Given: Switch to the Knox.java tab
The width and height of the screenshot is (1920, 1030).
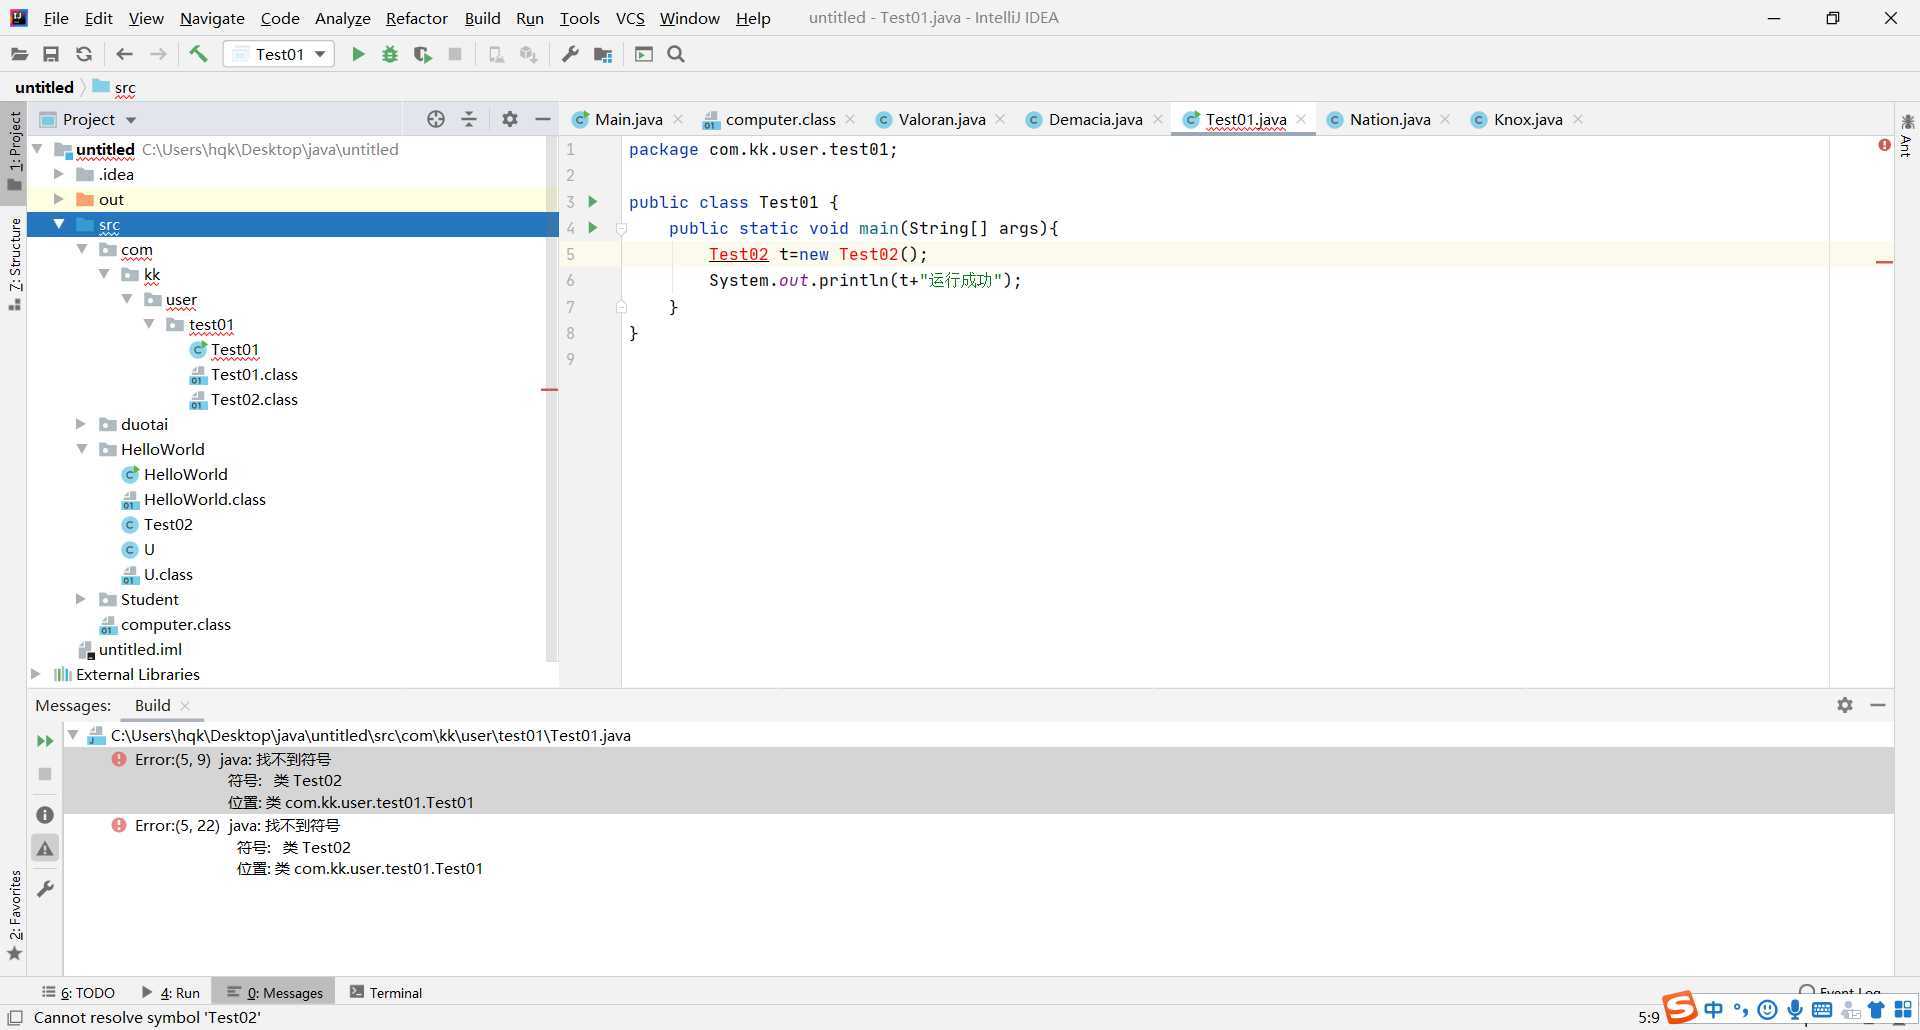Looking at the screenshot, I should tap(1527, 119).
